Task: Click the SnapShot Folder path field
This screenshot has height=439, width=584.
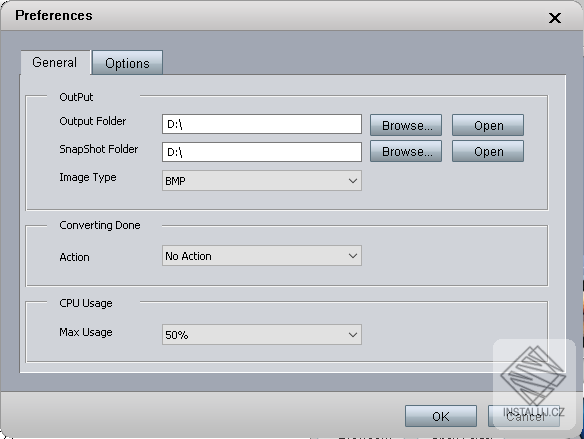Action: [x=262, y=152]
